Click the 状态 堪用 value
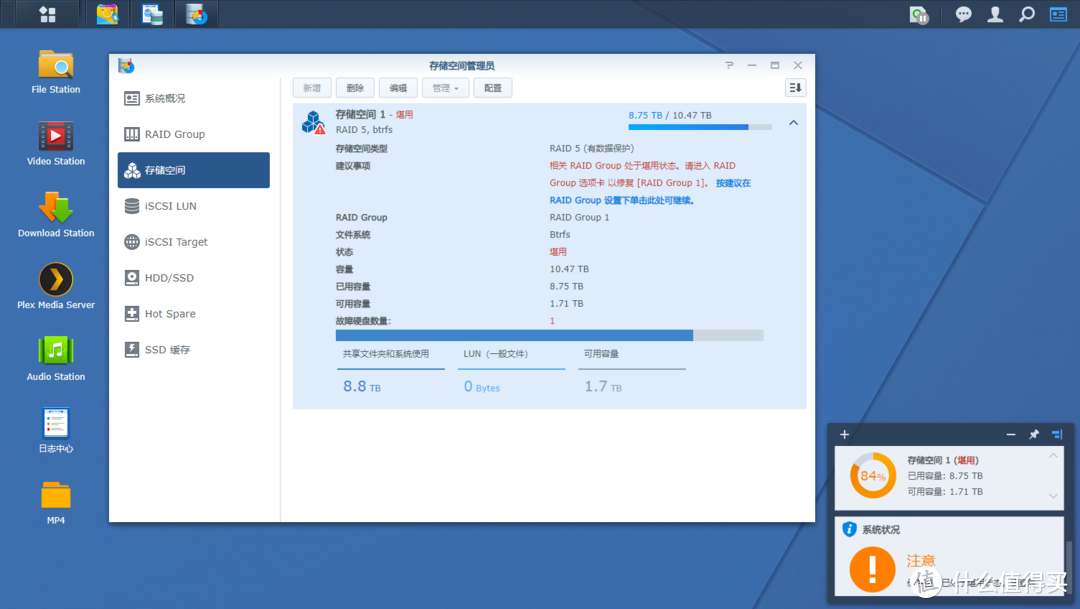 pyautogui.click(x=558, y=252)
